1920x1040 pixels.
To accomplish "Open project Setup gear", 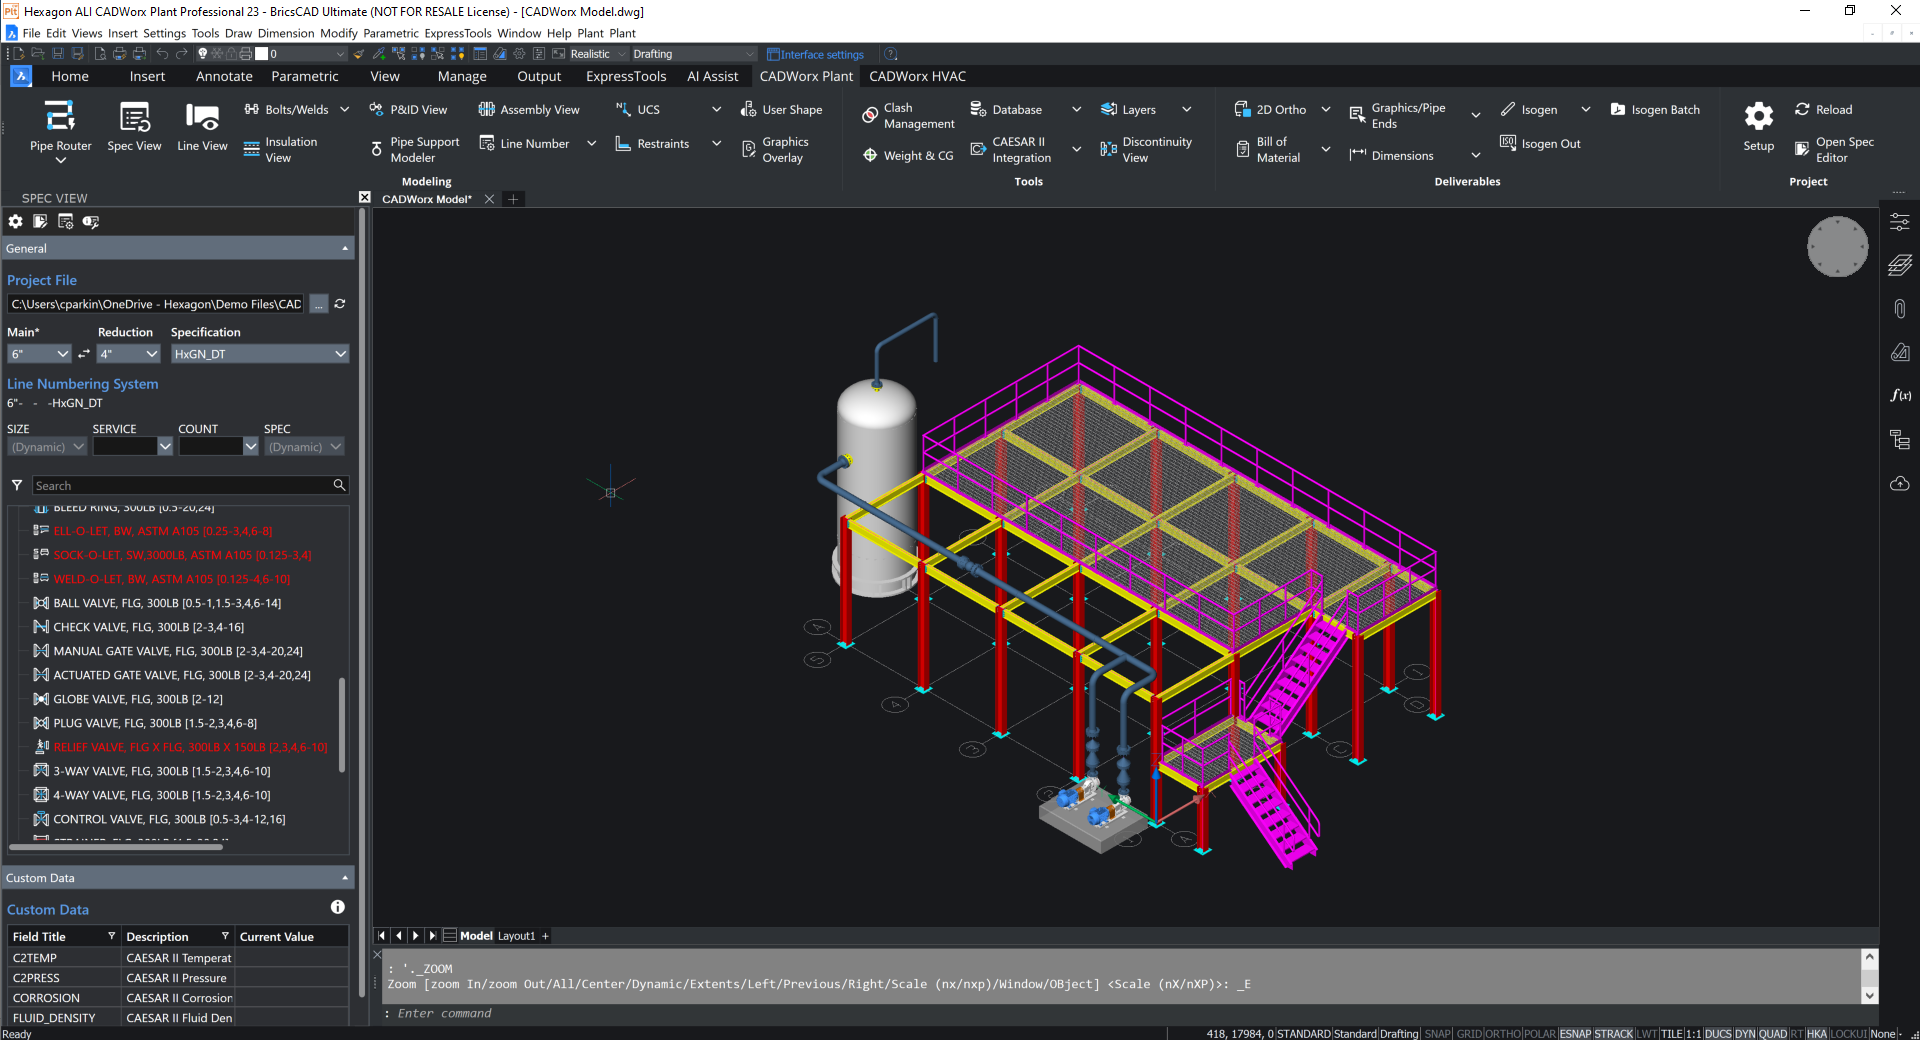I will coord(1758,117).
